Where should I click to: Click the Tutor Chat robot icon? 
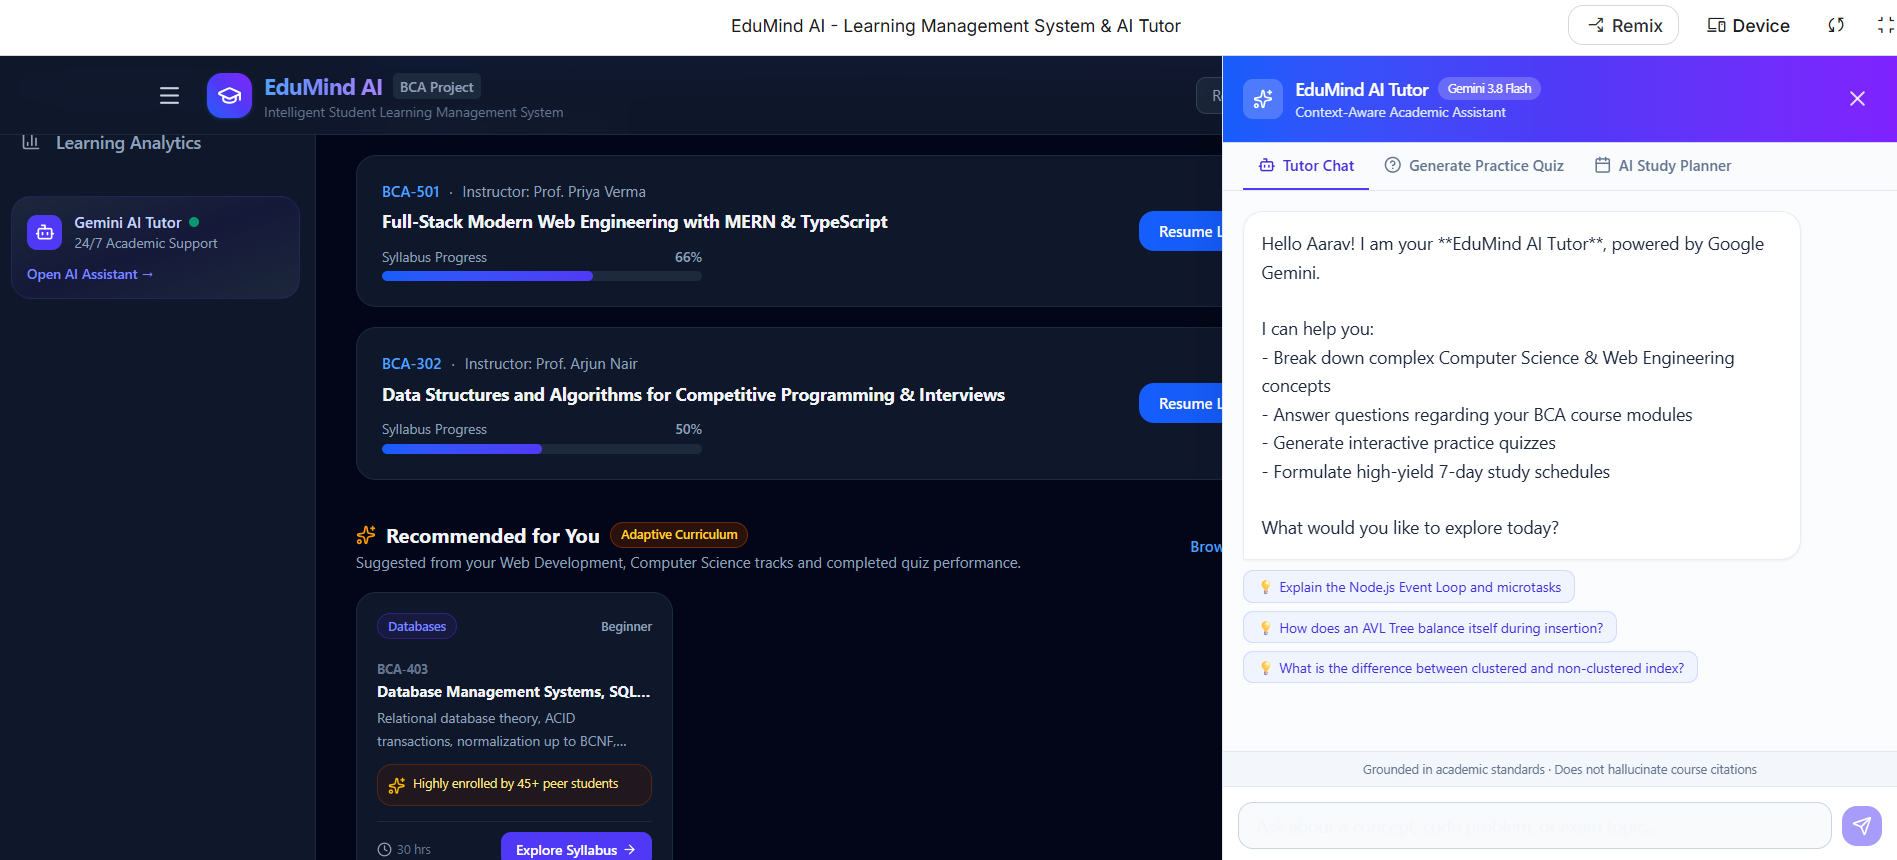1267,166
